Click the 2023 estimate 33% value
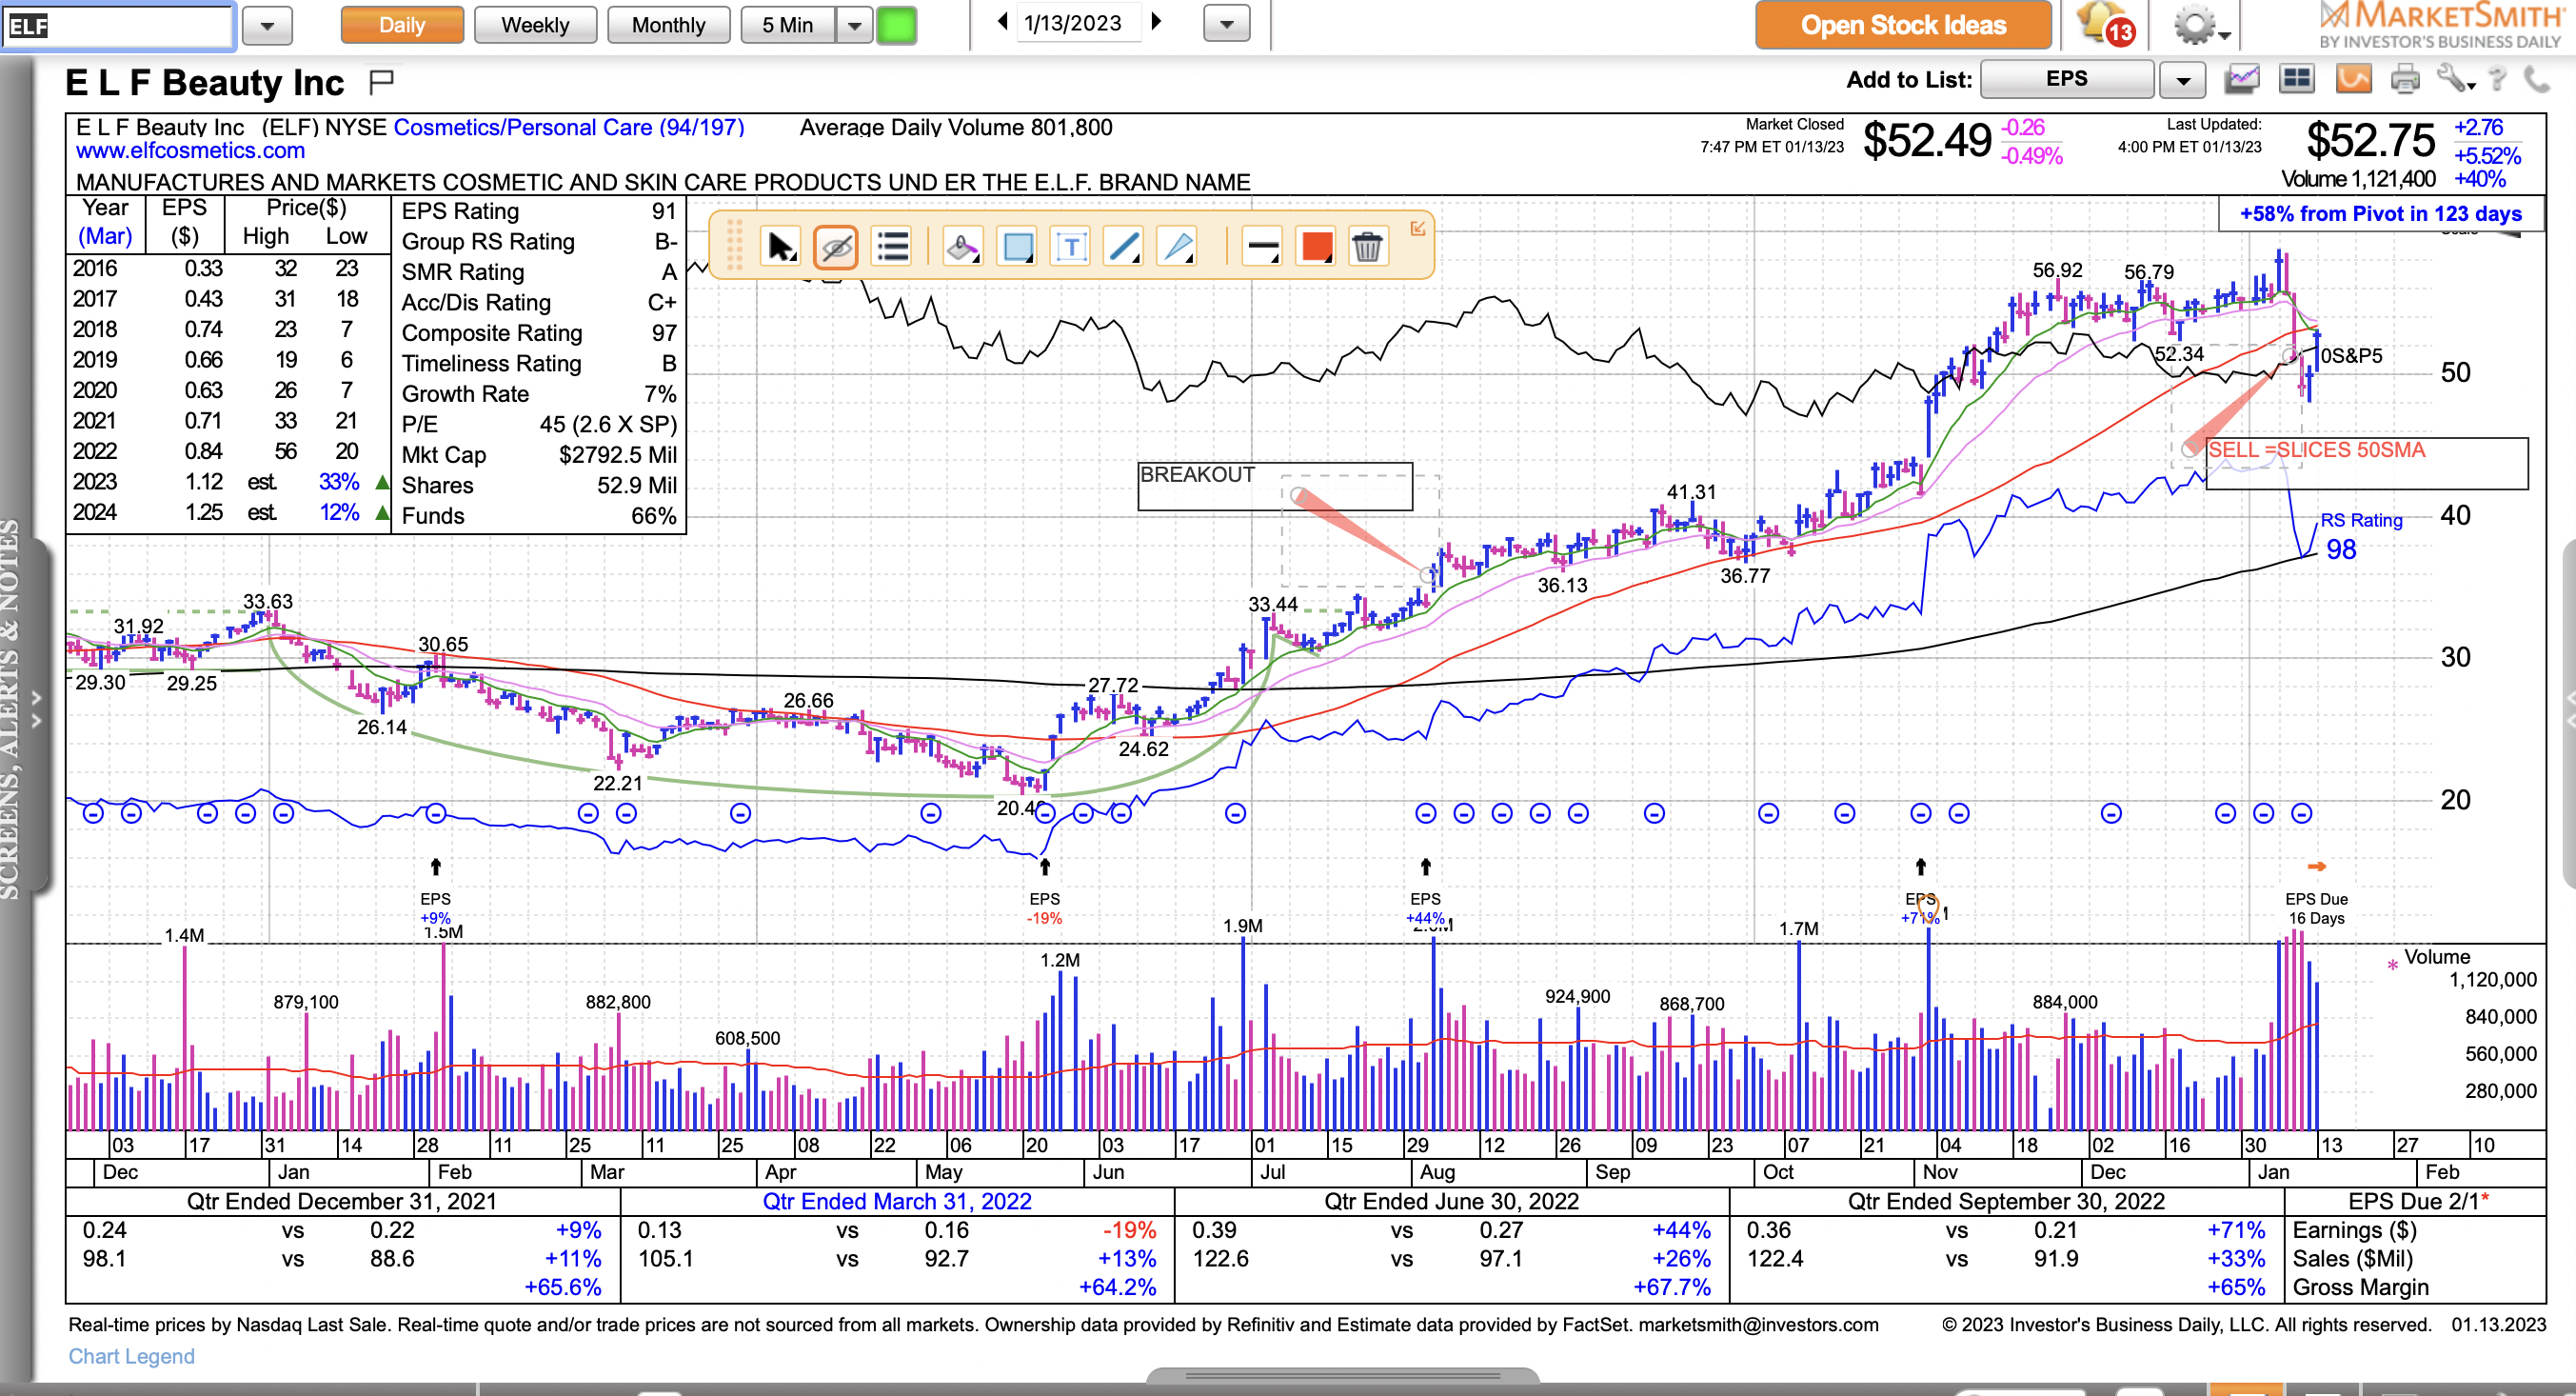Viewport: 2576px width, 1396px height. tap(339, 482)
